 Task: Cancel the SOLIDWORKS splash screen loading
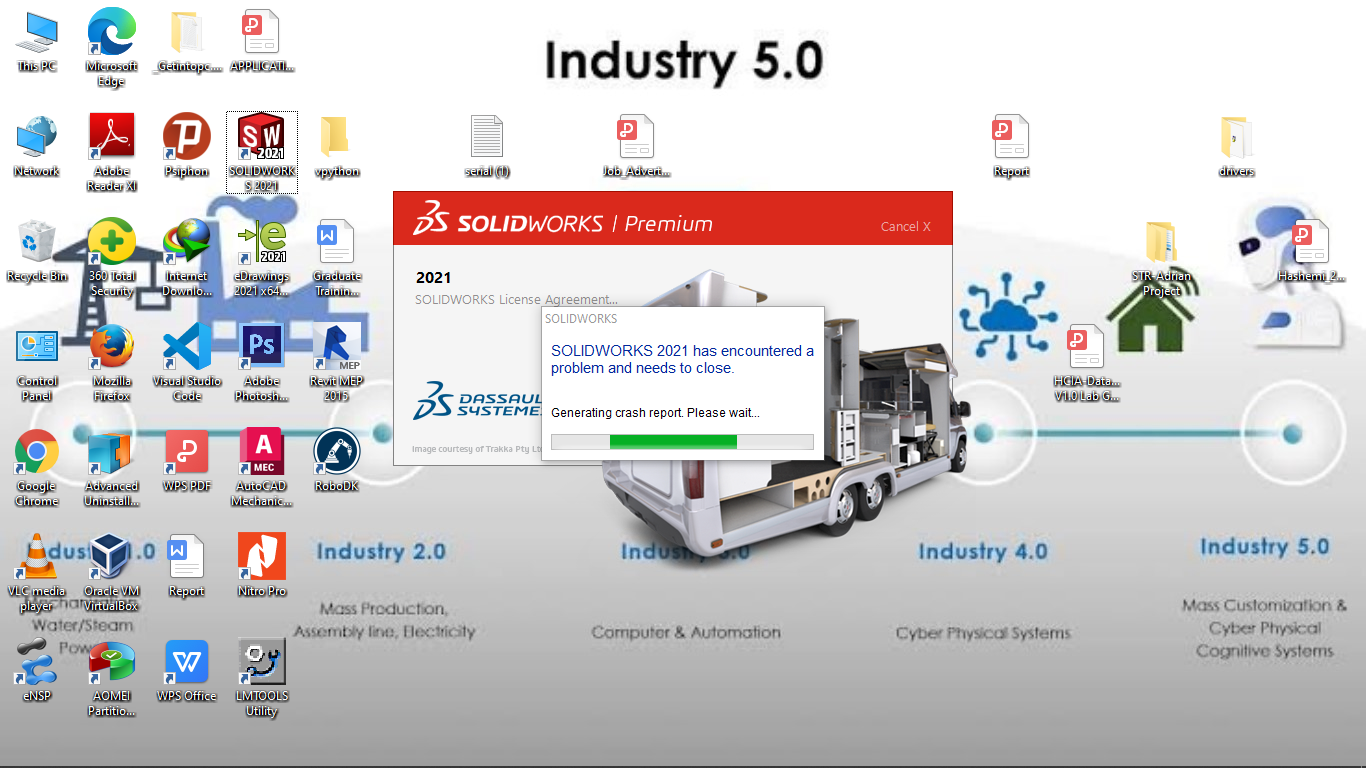905,226
